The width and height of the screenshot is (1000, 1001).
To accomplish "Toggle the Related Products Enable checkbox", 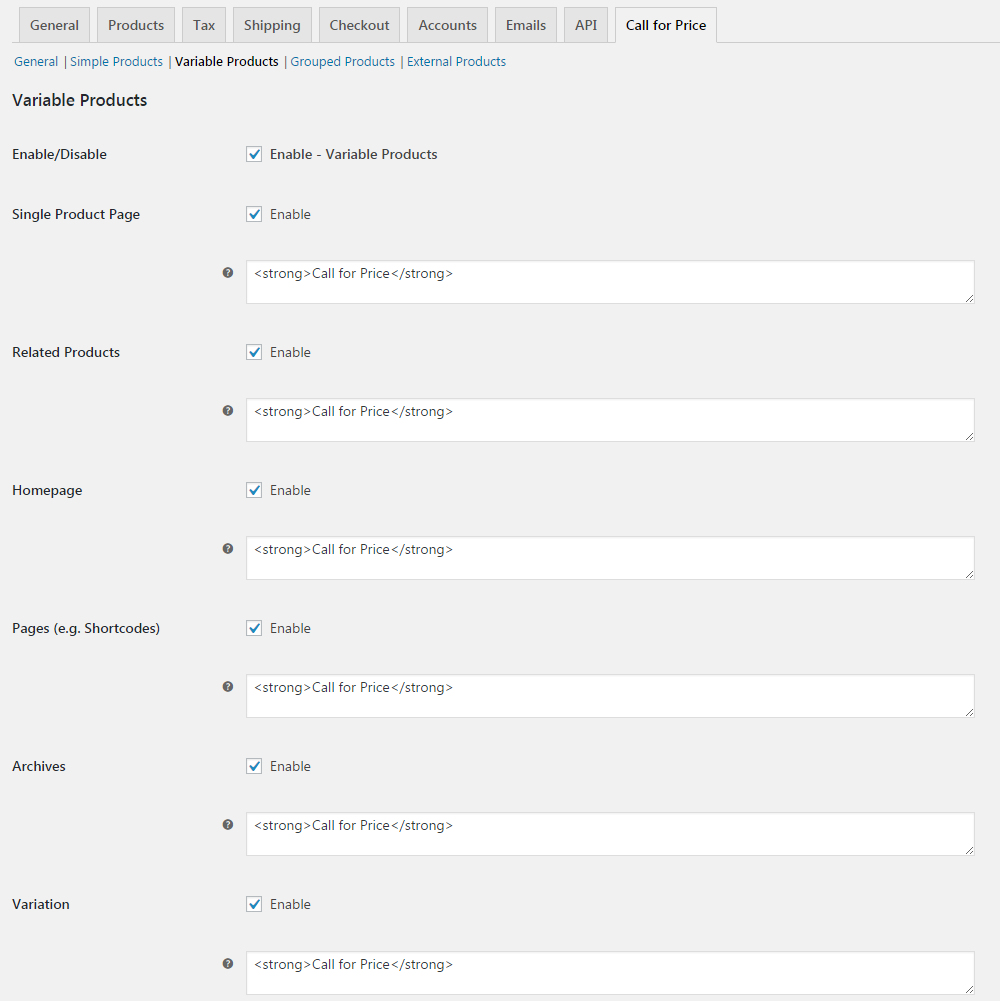I will (x=254, y=352).
